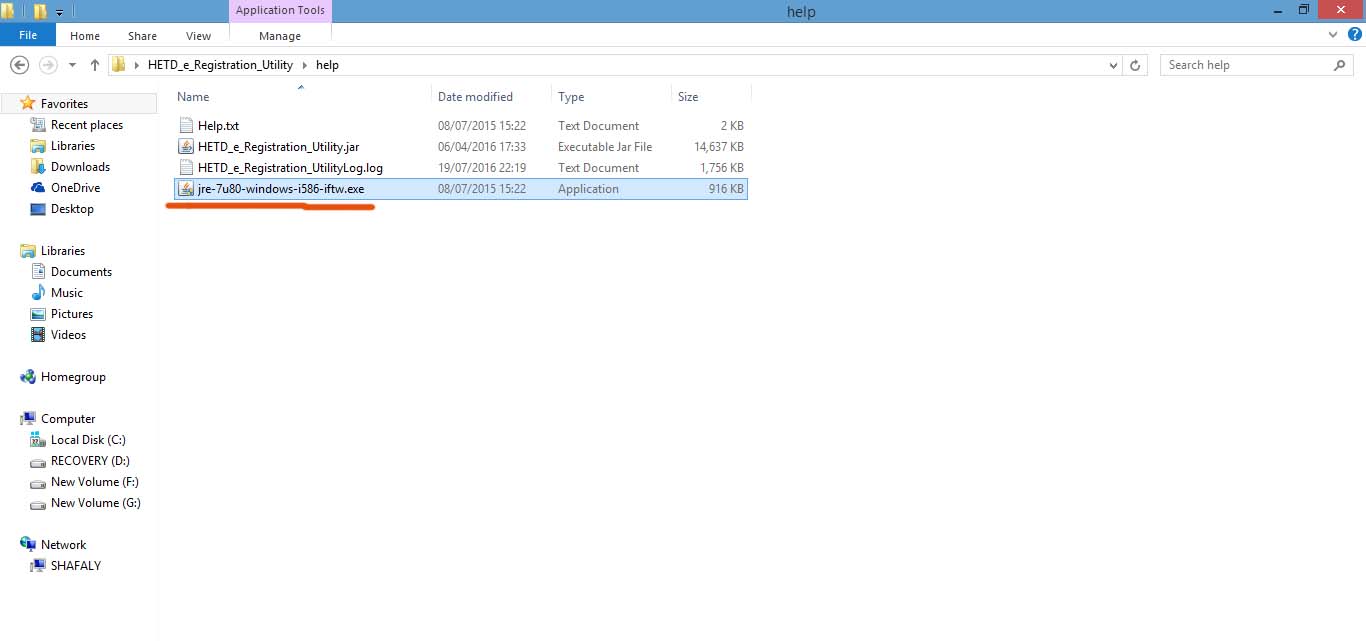Open the Pictures library

click(72, 314)
